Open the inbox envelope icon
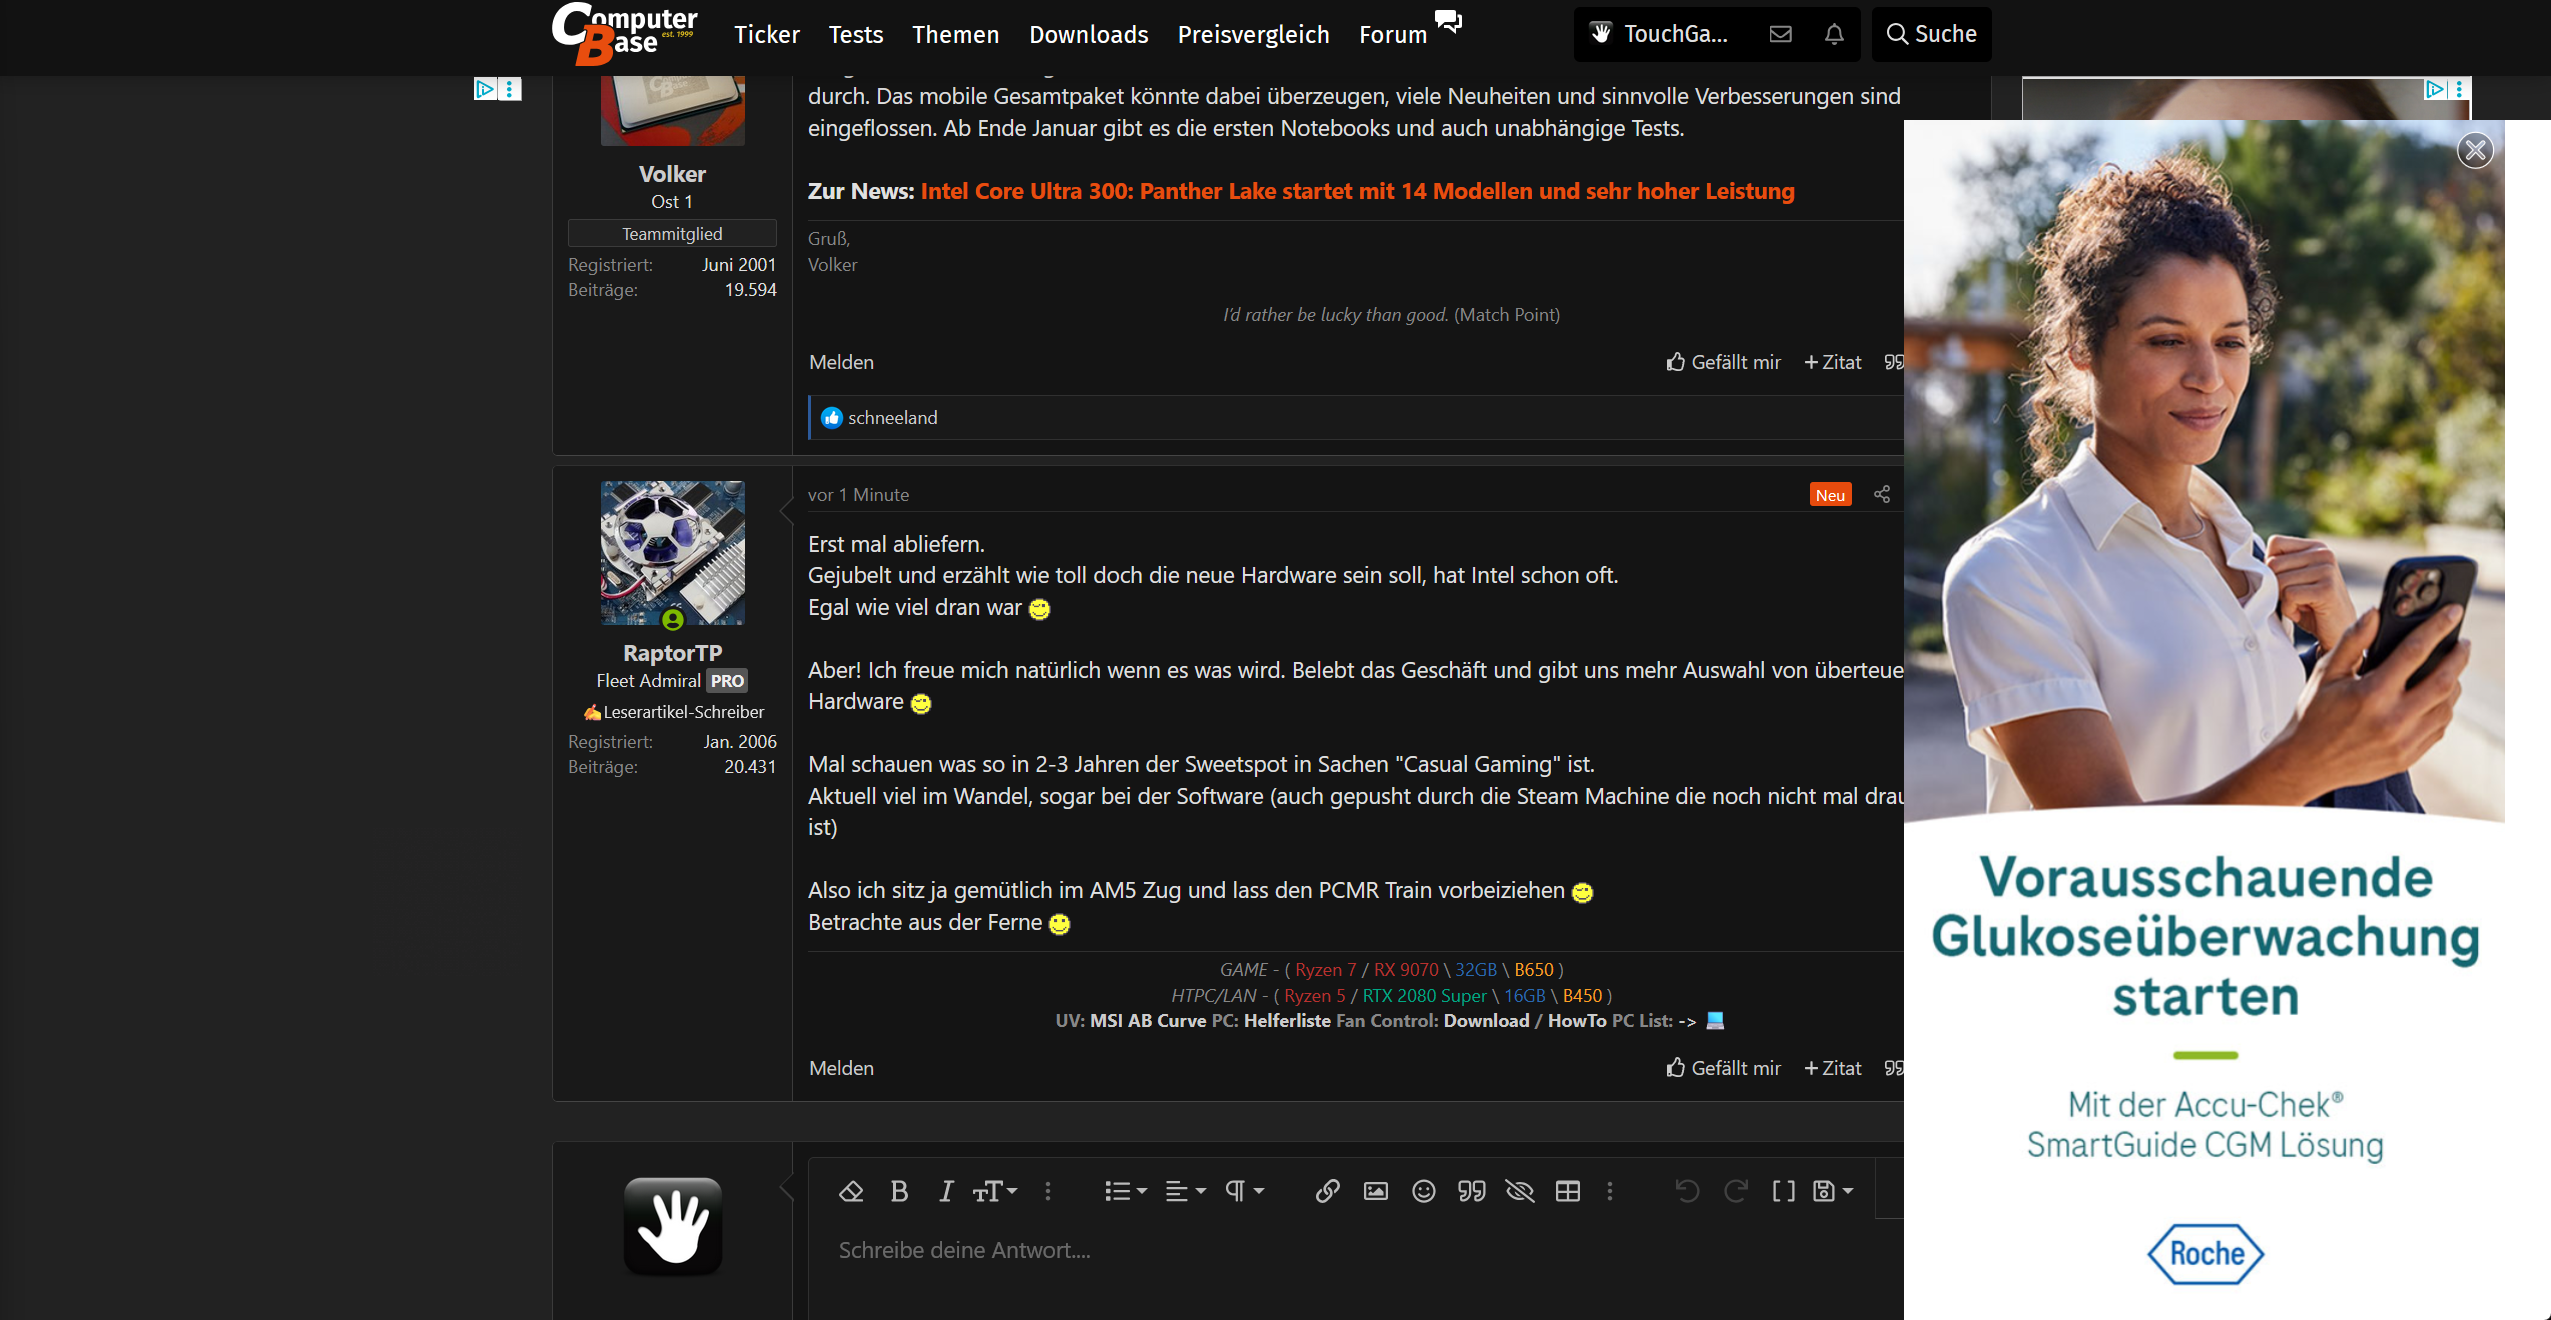The width and height of the screenshot is (2551, 1320). pyautogui.click(x=1781, y=34)
